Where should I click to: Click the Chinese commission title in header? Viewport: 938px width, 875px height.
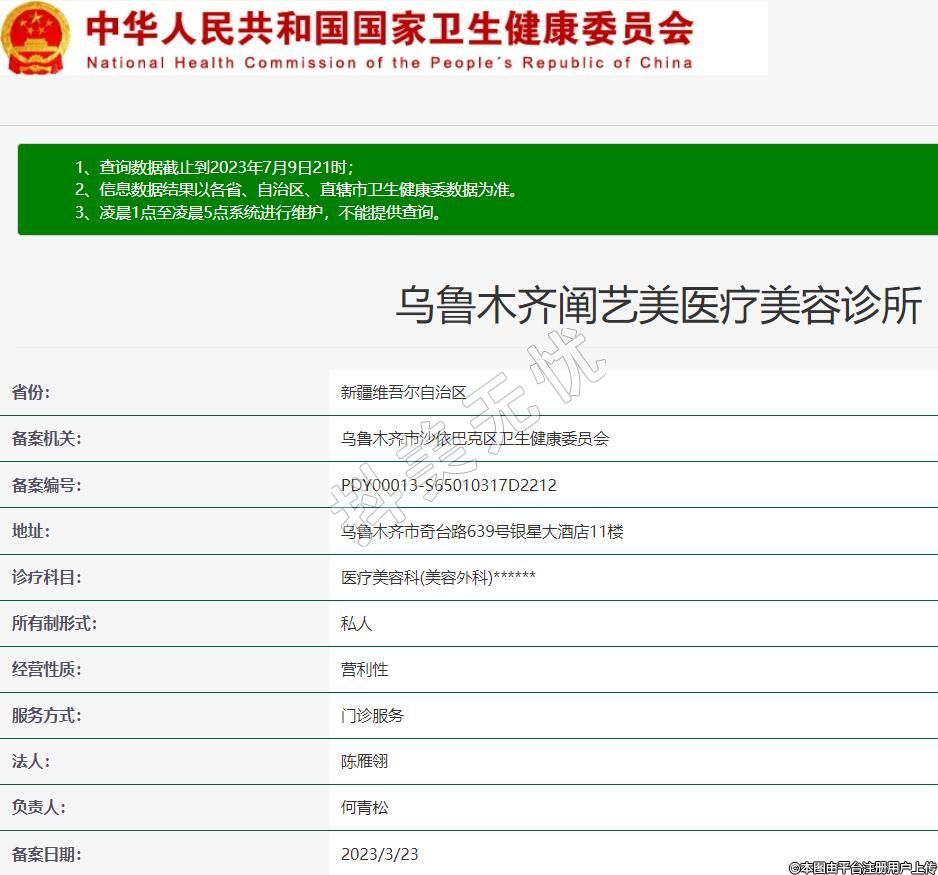(x=389, y=28)
